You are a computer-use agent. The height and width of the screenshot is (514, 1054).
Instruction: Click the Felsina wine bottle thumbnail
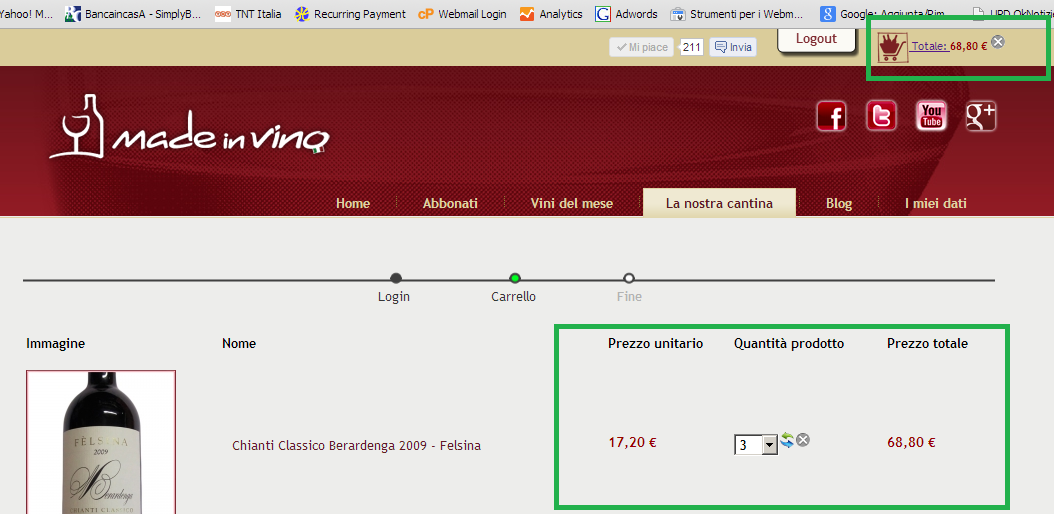click(x=101, y=441)
